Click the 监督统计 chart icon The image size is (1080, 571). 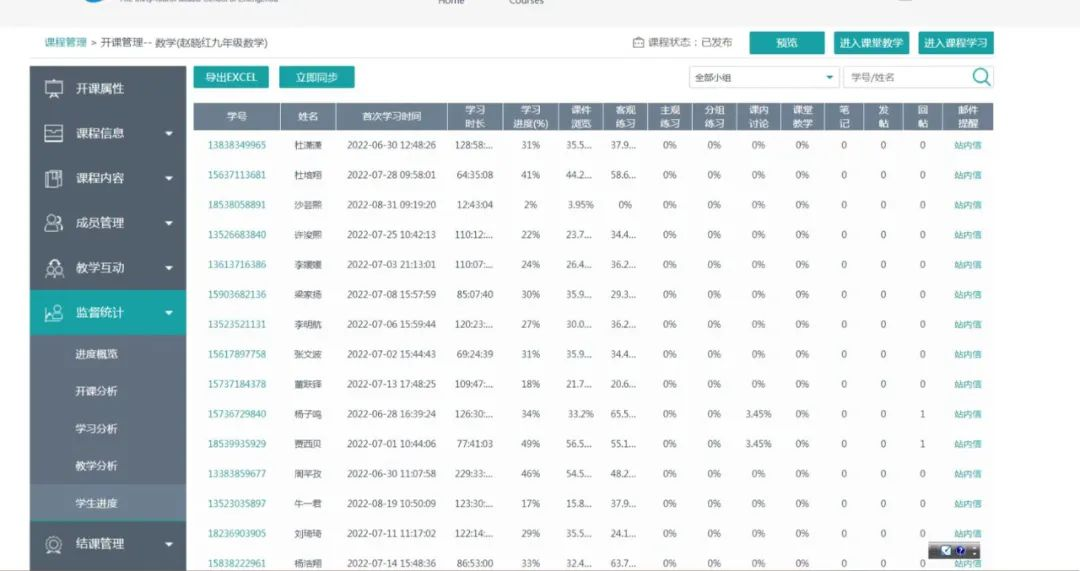pos(54,313)
